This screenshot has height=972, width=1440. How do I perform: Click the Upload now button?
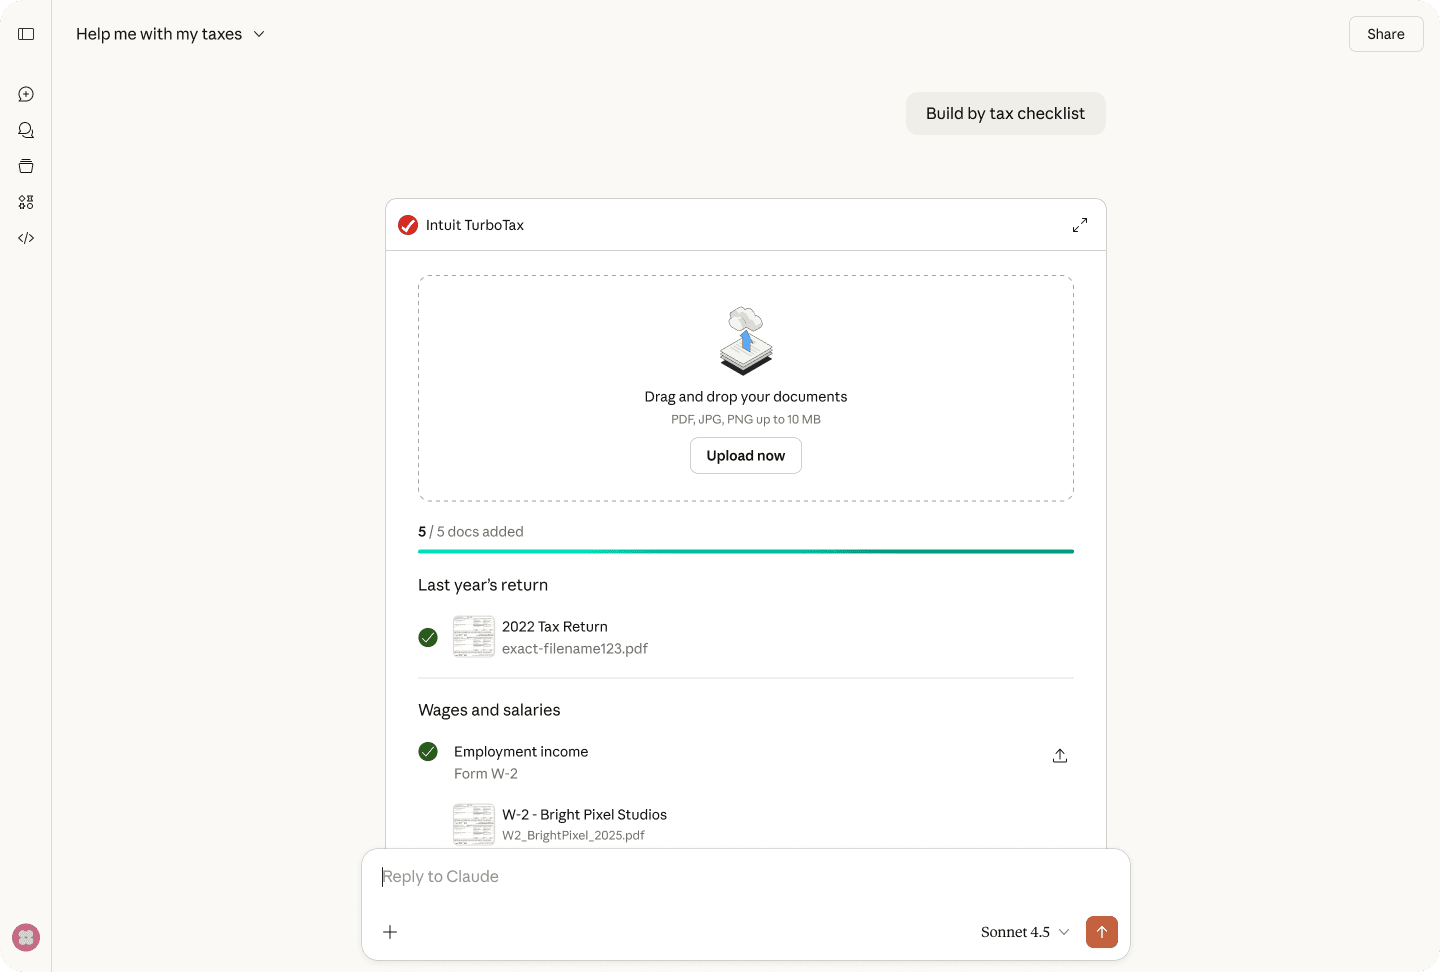click(746, 456)
